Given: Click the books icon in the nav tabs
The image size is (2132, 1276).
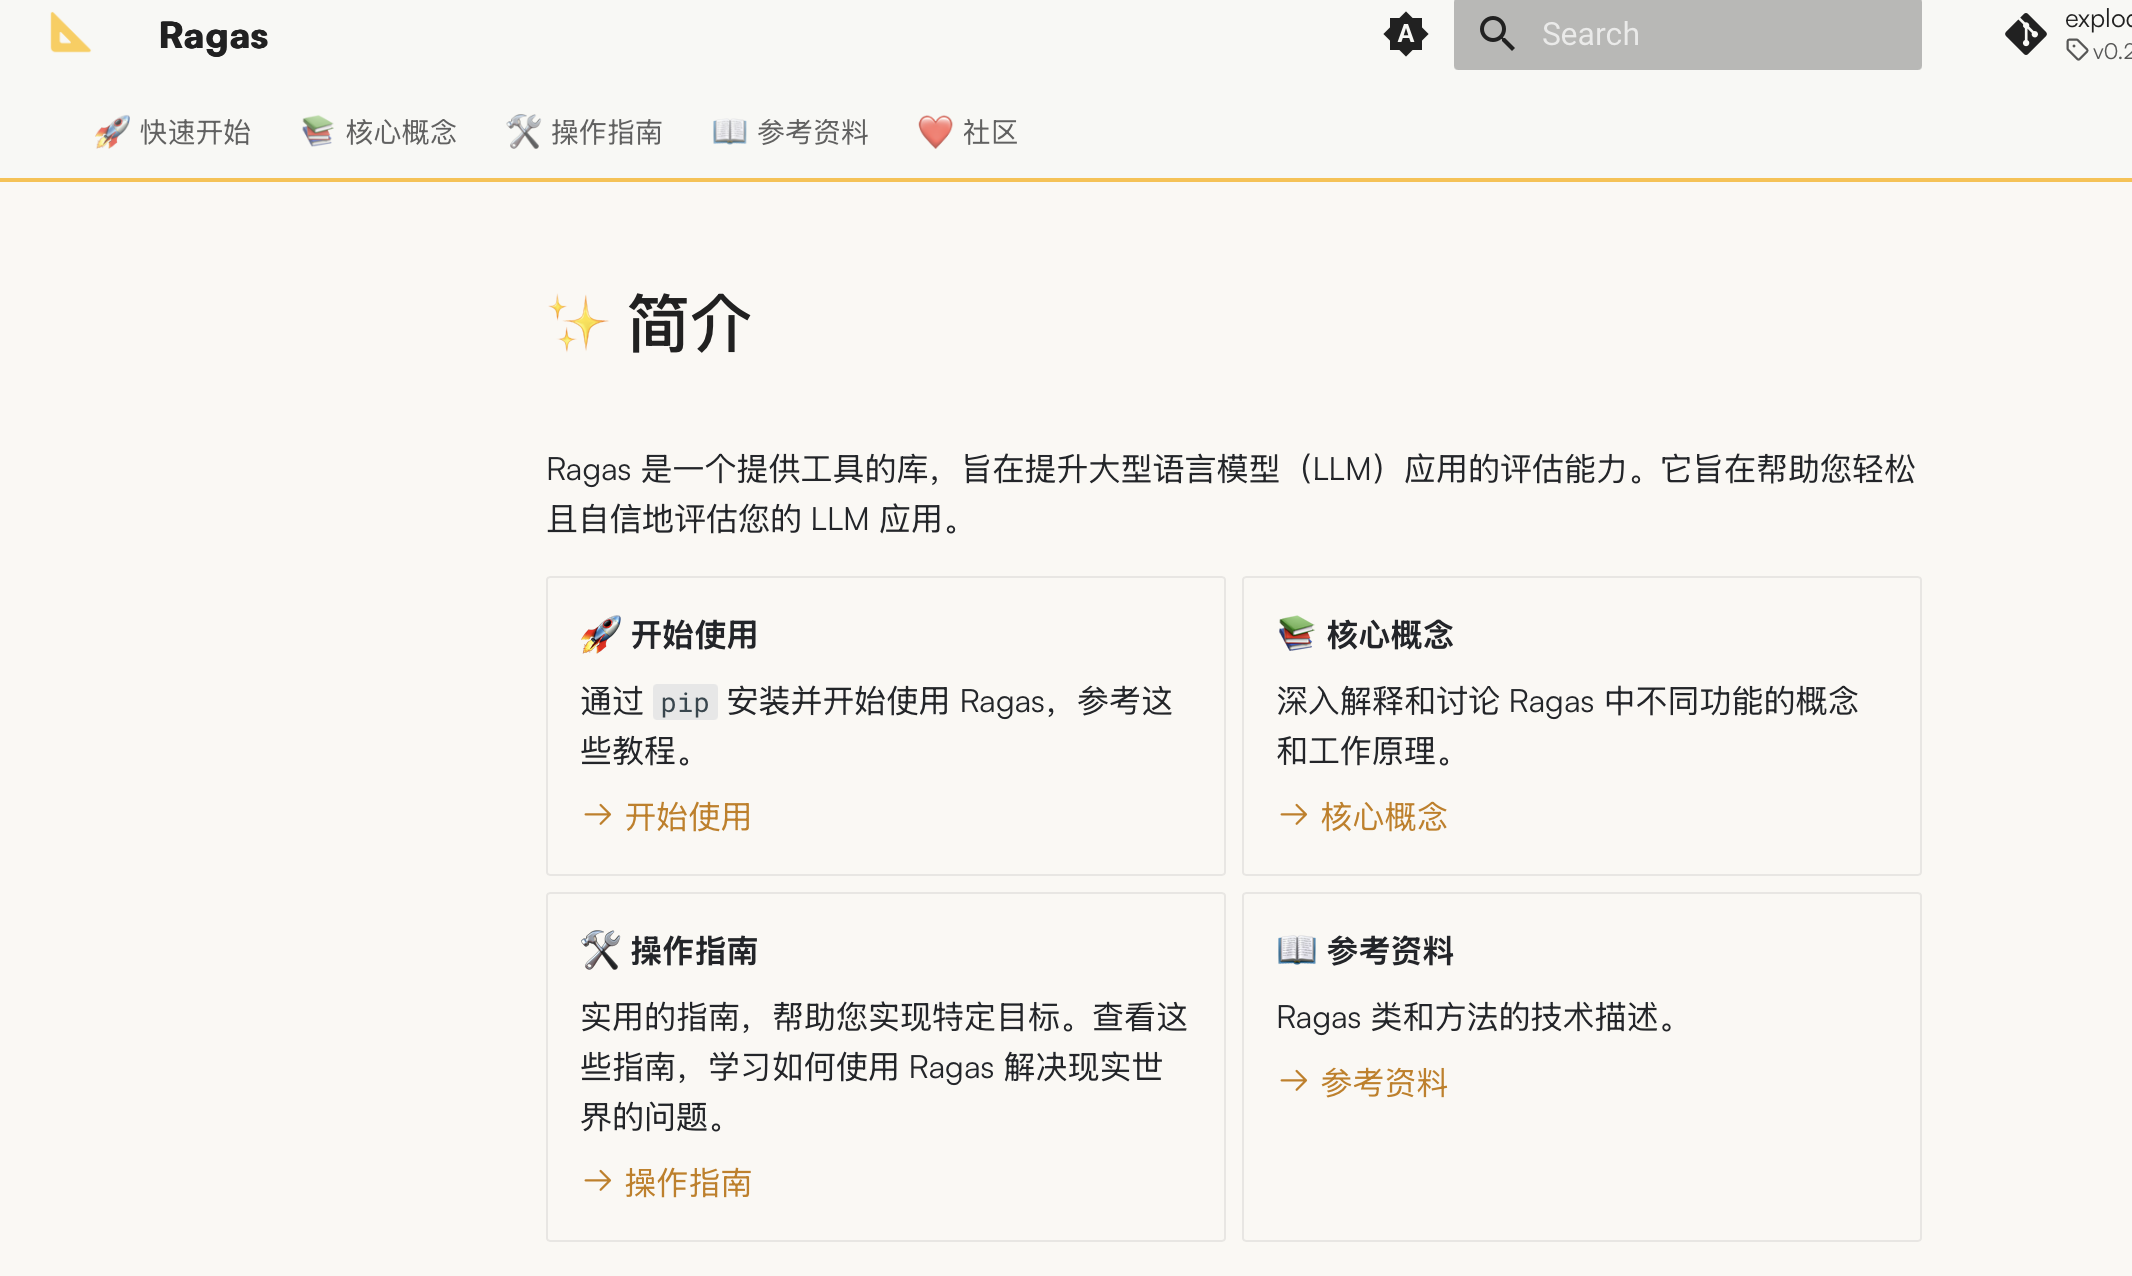Looking at the screenshot, I should (318, 132).
